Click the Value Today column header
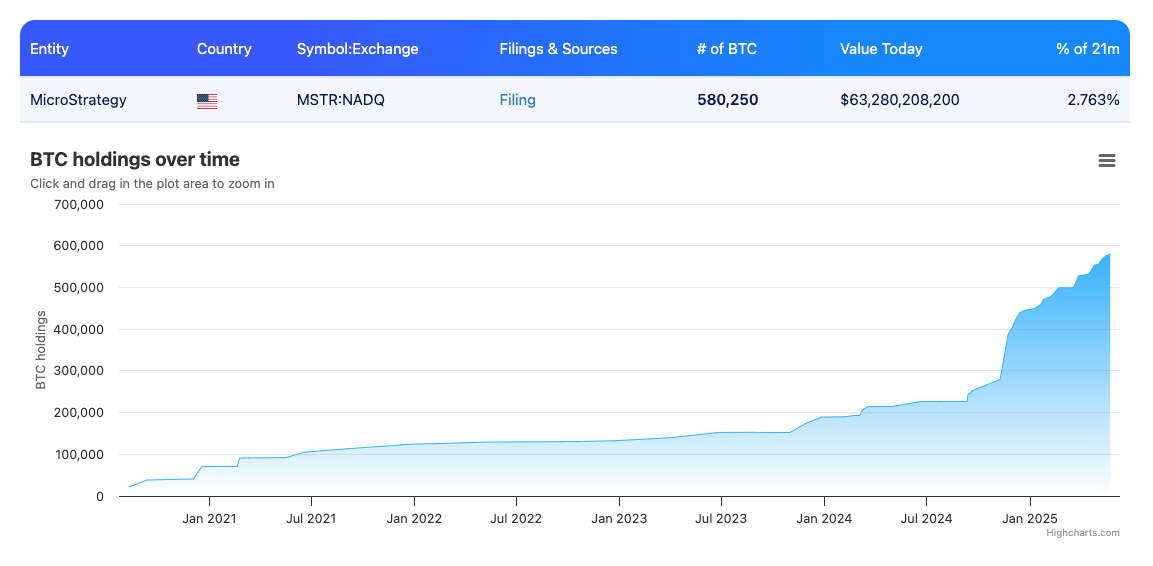Image resolution: width=1153 pixels, height=566 pixels. point(881,49)
